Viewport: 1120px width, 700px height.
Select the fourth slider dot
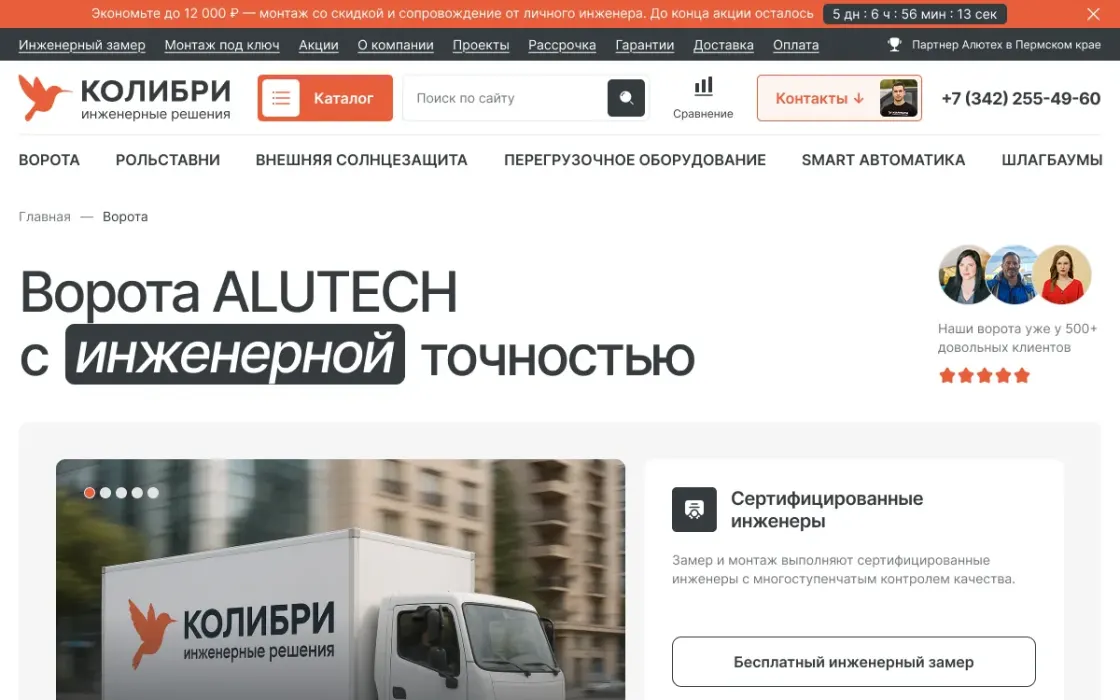click(x=137, y=493)
